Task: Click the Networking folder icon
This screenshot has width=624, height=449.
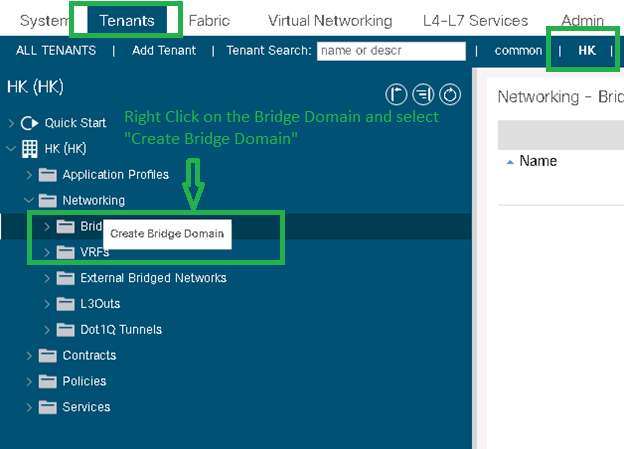Action: coord(47,200)
